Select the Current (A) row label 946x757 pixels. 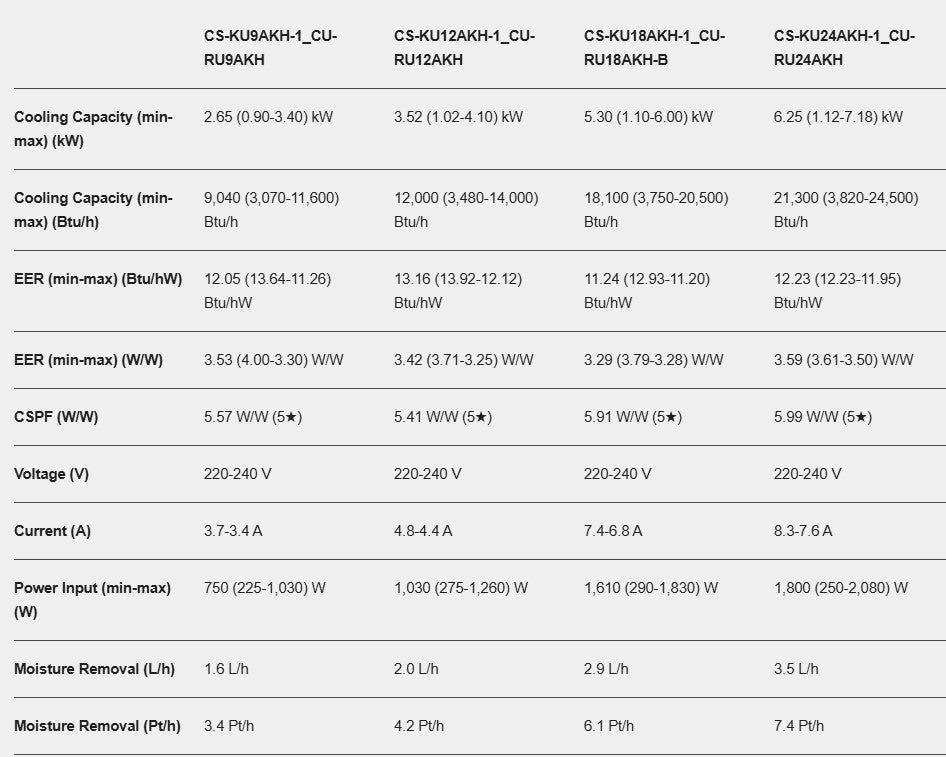pyautogui.click(x=52, y=531)
